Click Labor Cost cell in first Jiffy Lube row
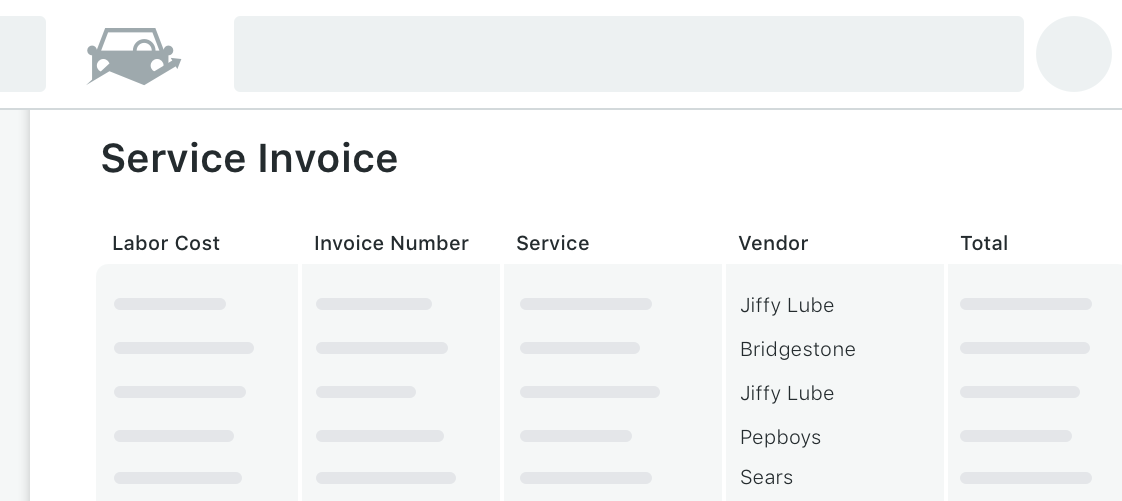 170,304
